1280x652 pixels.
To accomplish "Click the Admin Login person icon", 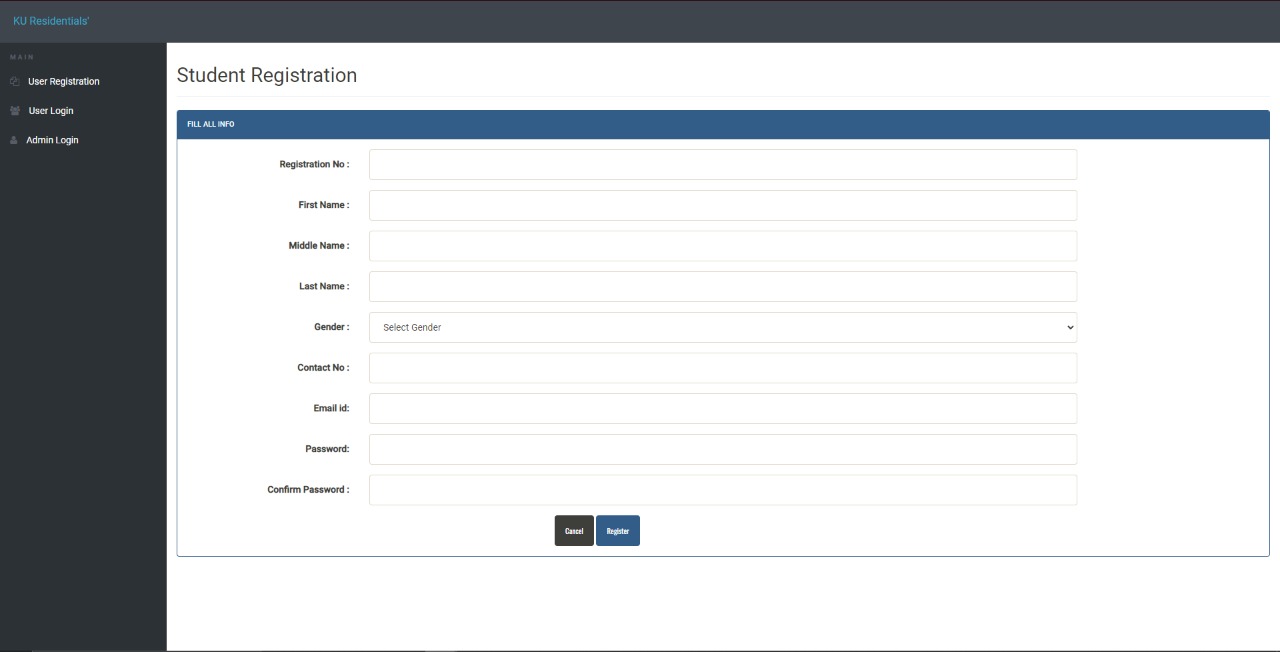I will [14, 140].
